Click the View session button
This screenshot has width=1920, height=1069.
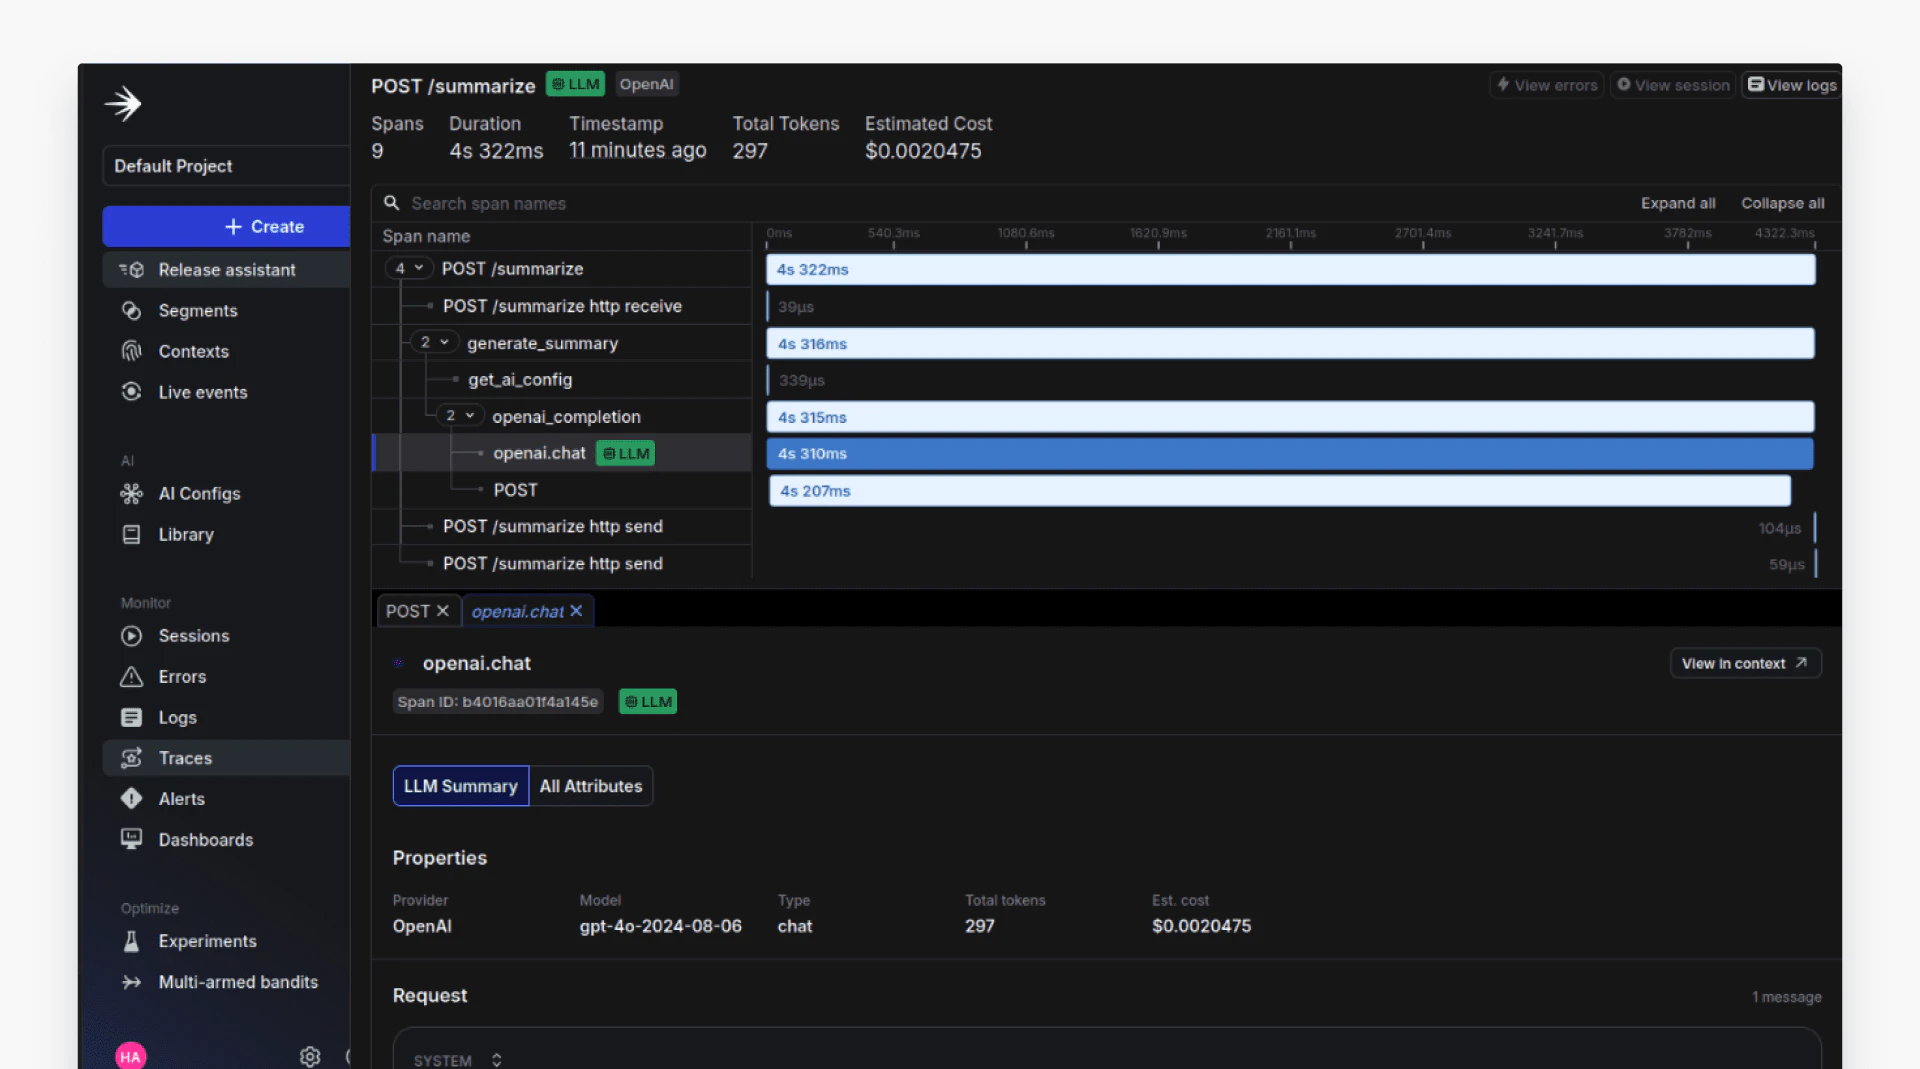tap(1673, 85)
